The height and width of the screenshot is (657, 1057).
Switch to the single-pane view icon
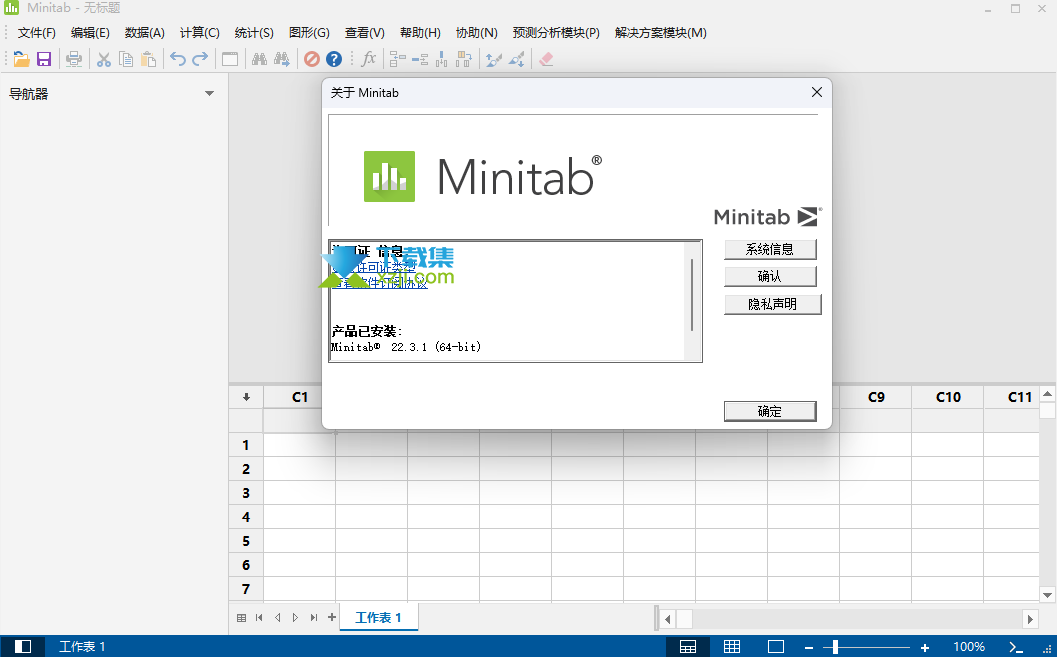pyautogui.click(x=776, y=646)
